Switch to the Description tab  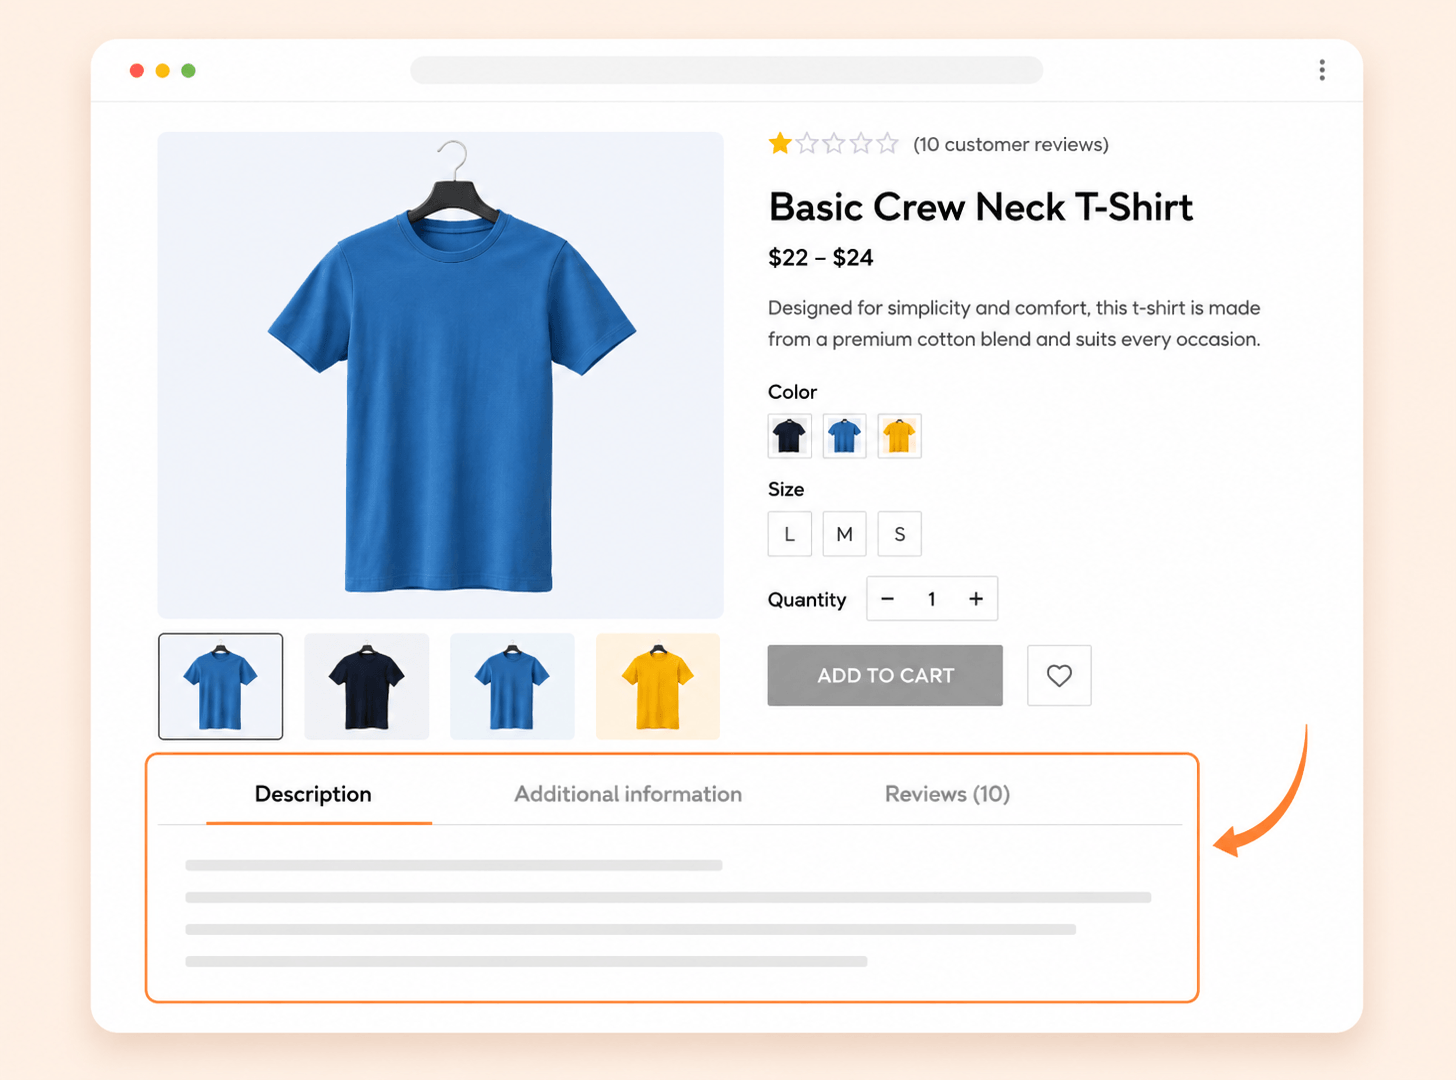click(313, 794)
